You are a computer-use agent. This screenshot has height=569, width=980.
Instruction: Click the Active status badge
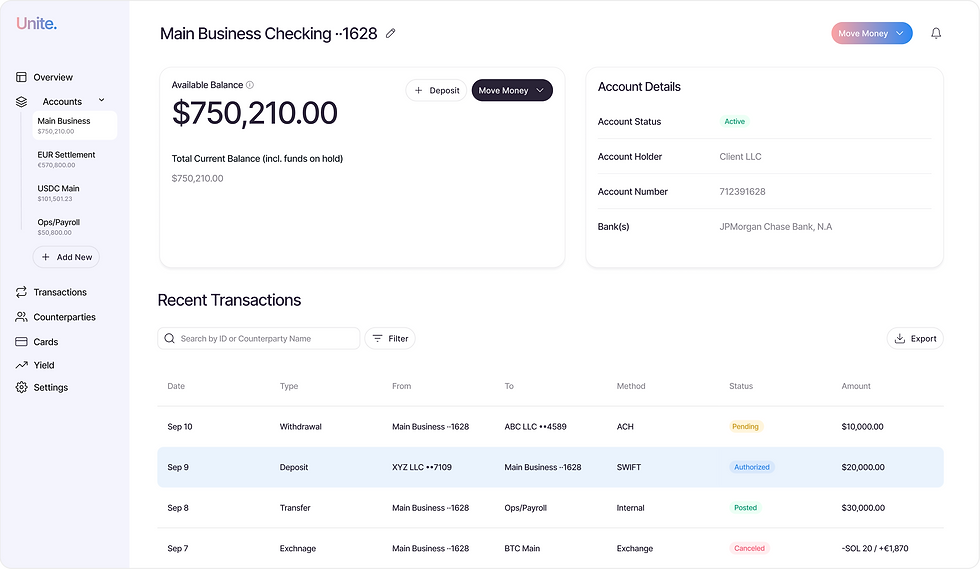[734, 121]
